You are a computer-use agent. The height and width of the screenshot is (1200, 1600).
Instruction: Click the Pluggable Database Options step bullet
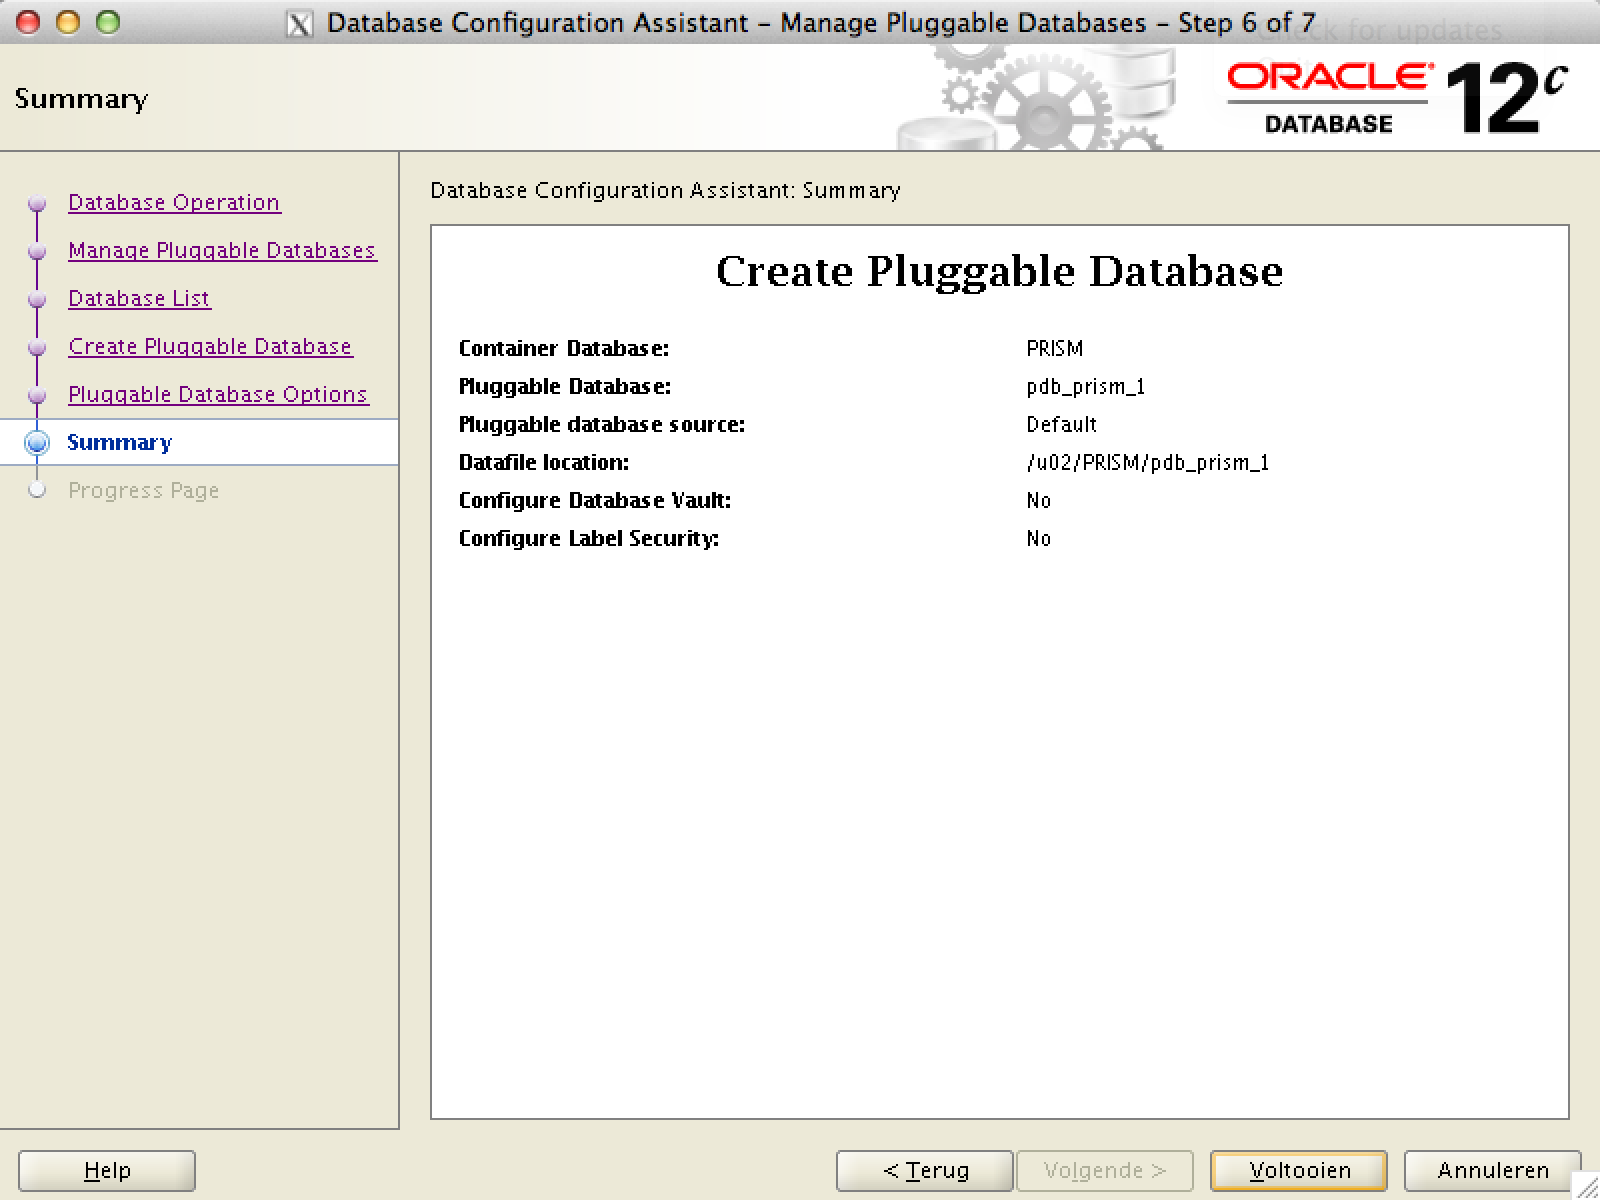coord(37,395)
